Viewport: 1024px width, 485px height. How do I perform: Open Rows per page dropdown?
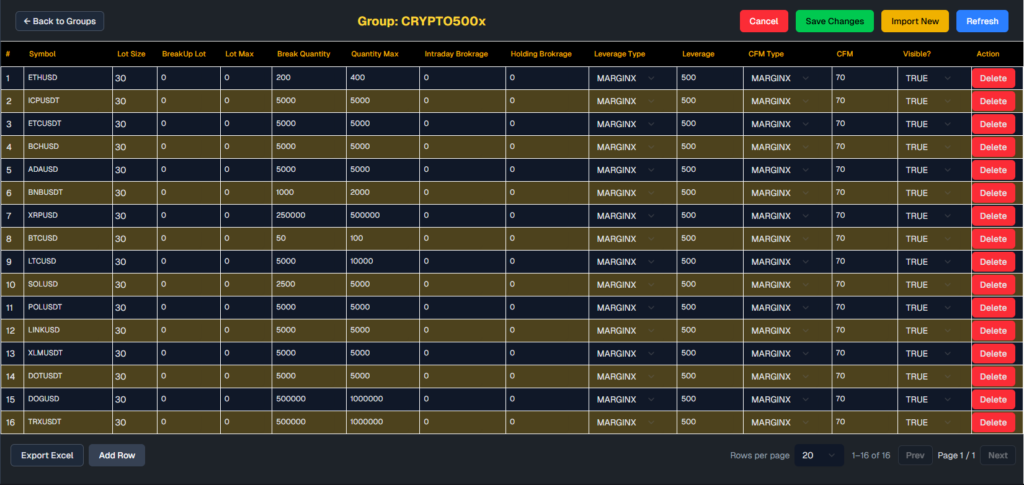click(x=819, y=456)
